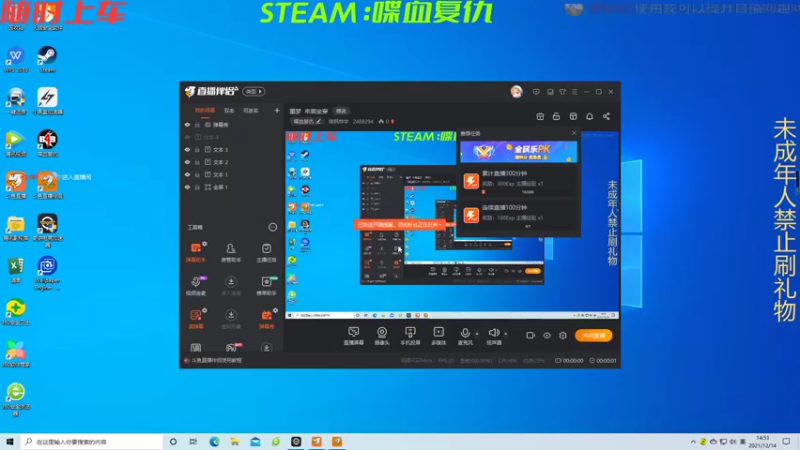Open the 虚拟形象 download tool
The image size is (800, 450).
tap(231, 319)
